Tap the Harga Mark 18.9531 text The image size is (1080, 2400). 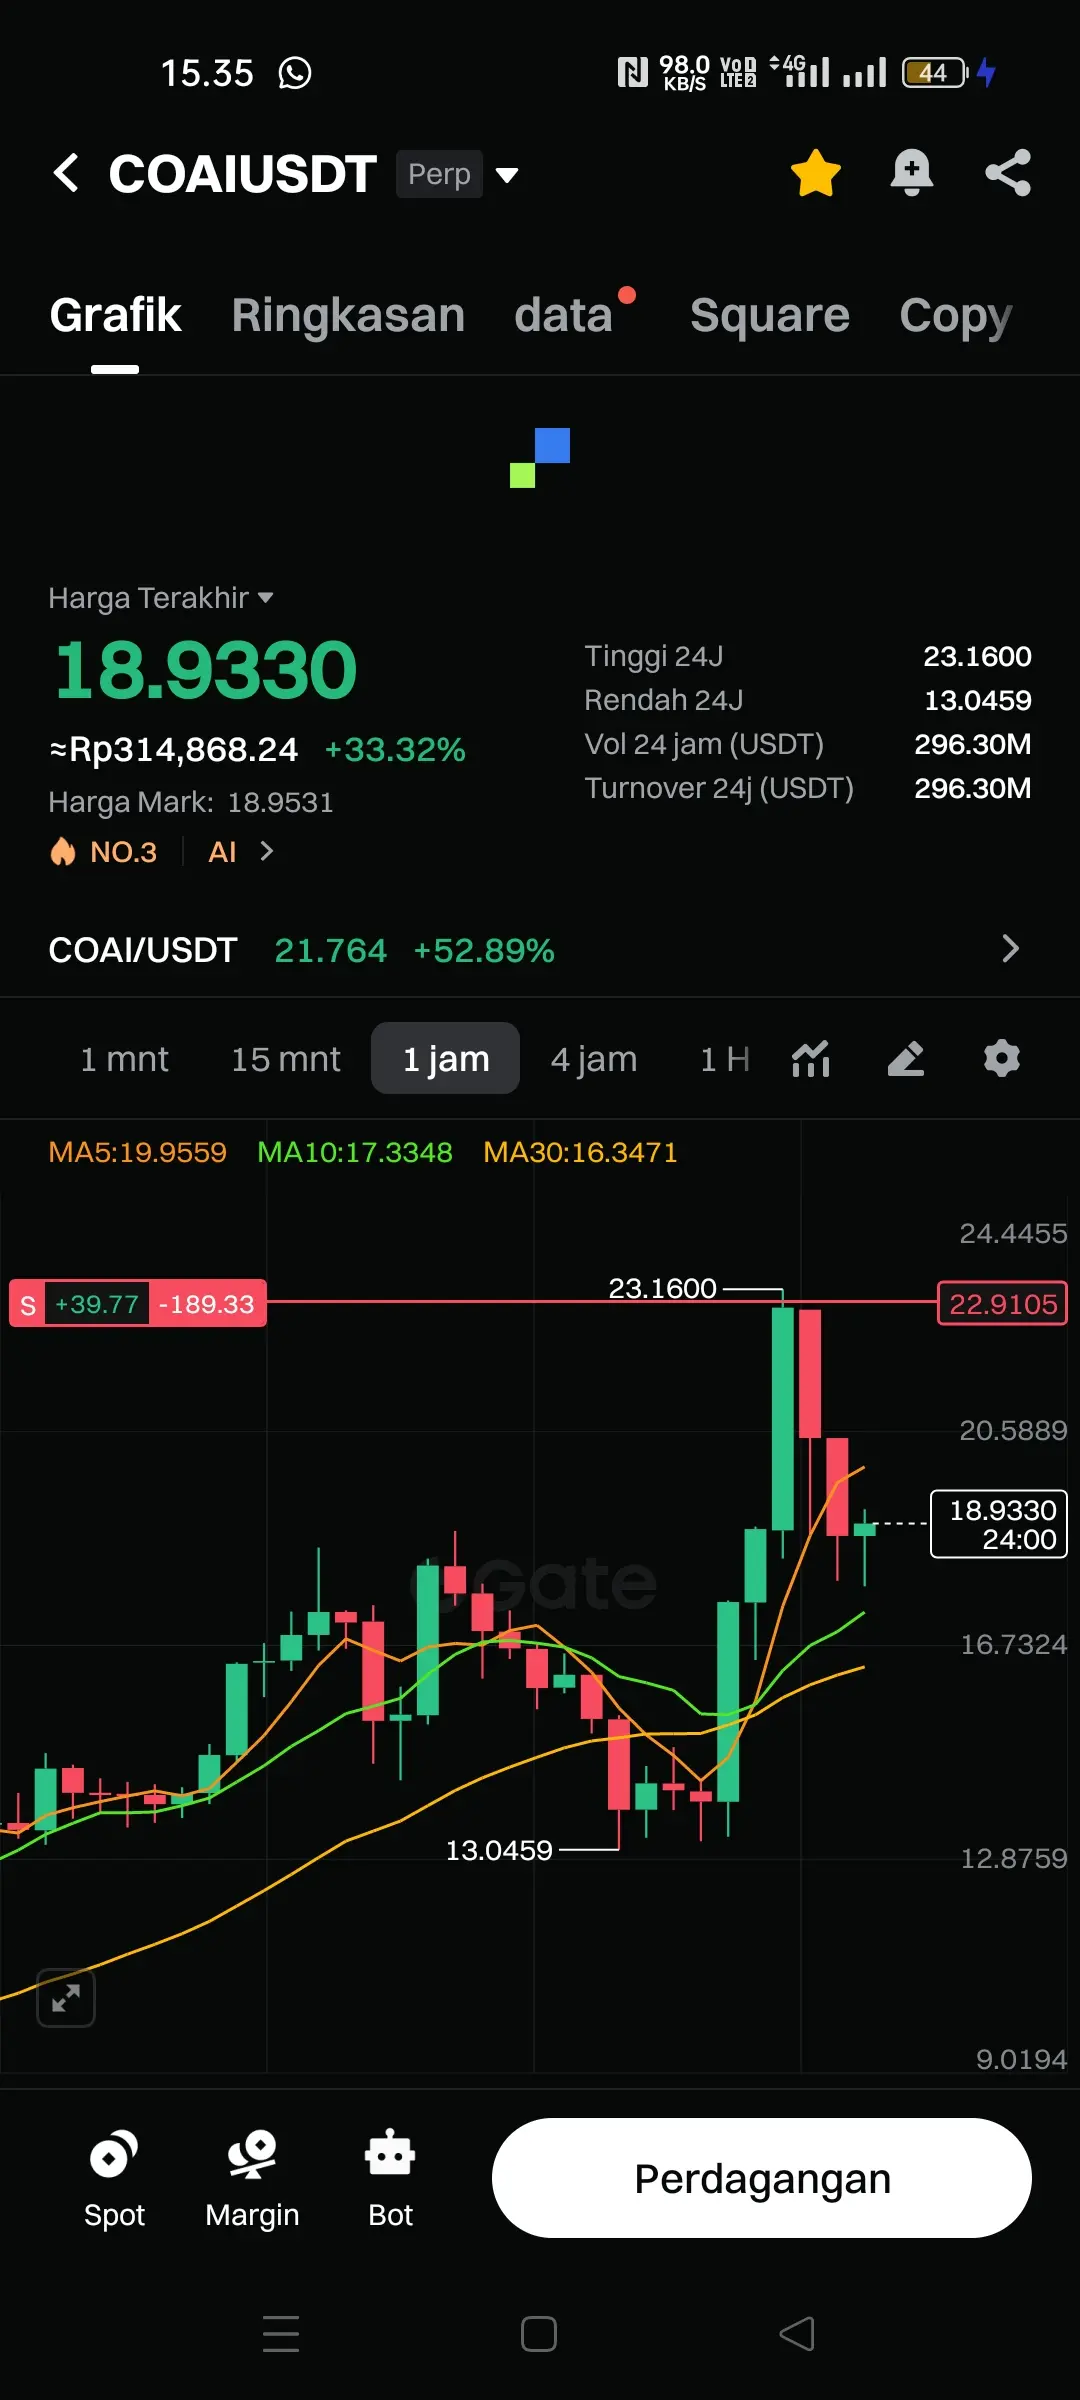[191, 802]
